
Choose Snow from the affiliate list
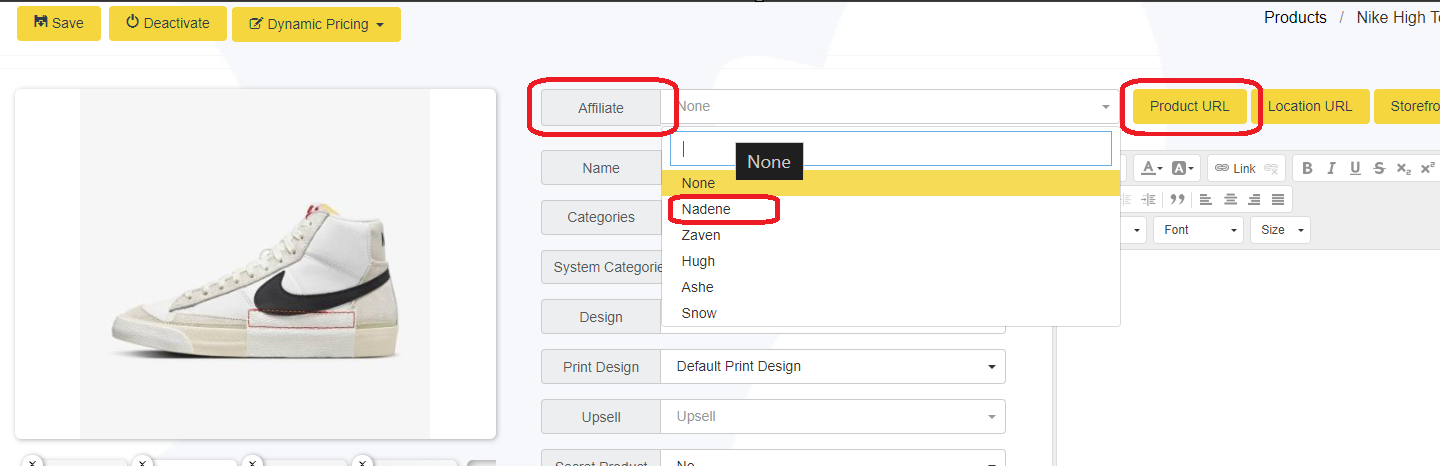click(x=890, y=313)
